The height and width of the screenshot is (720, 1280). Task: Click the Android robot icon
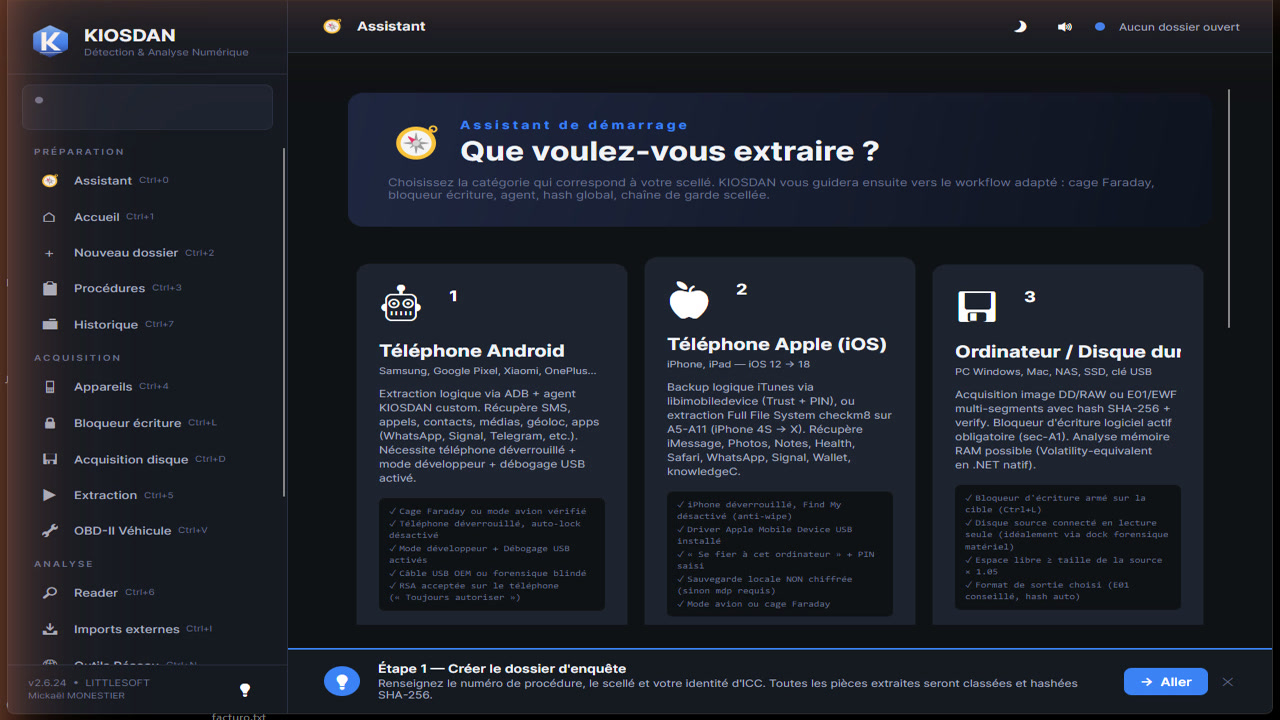[401, 304]
